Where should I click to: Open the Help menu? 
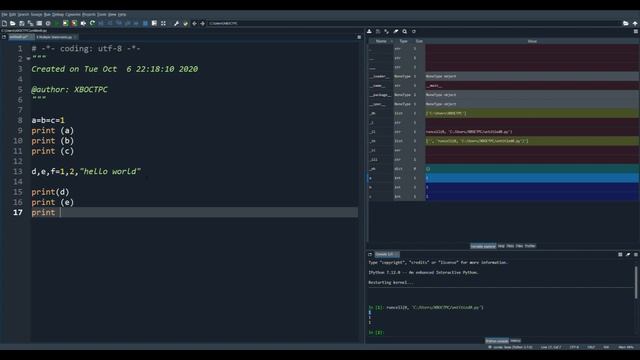122,14
